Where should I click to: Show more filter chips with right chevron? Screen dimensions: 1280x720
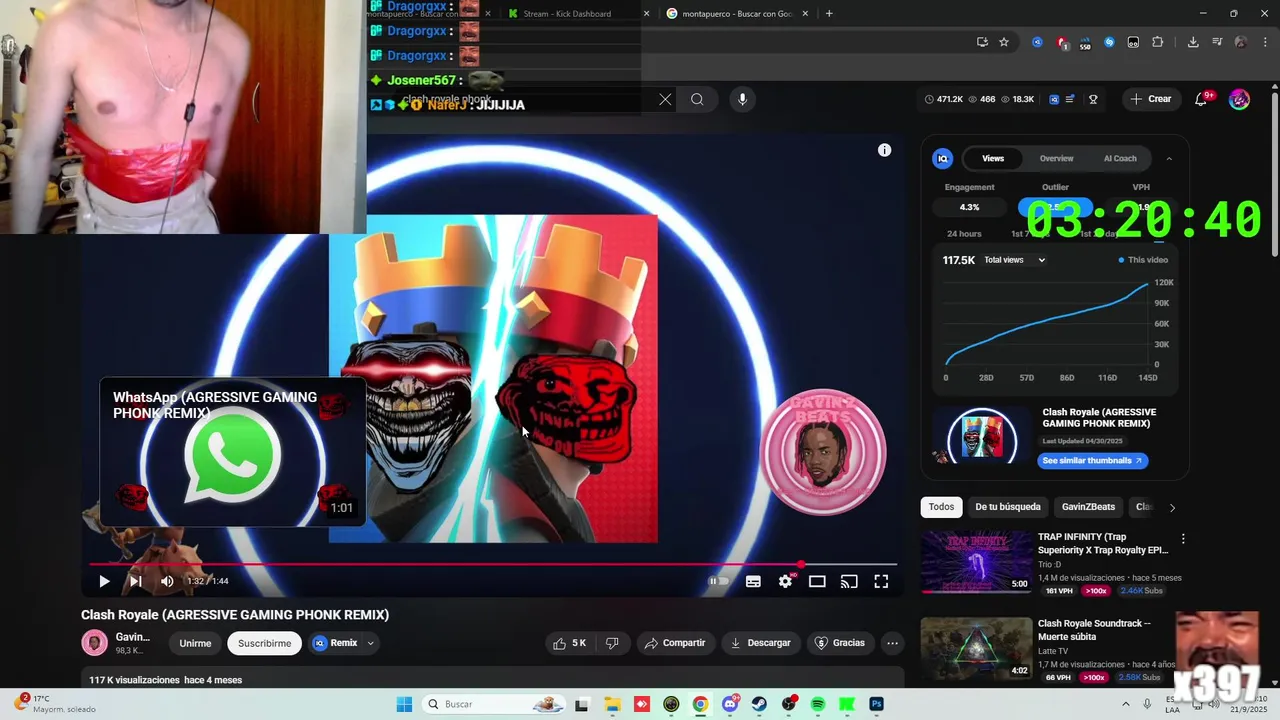(1172, 507)
